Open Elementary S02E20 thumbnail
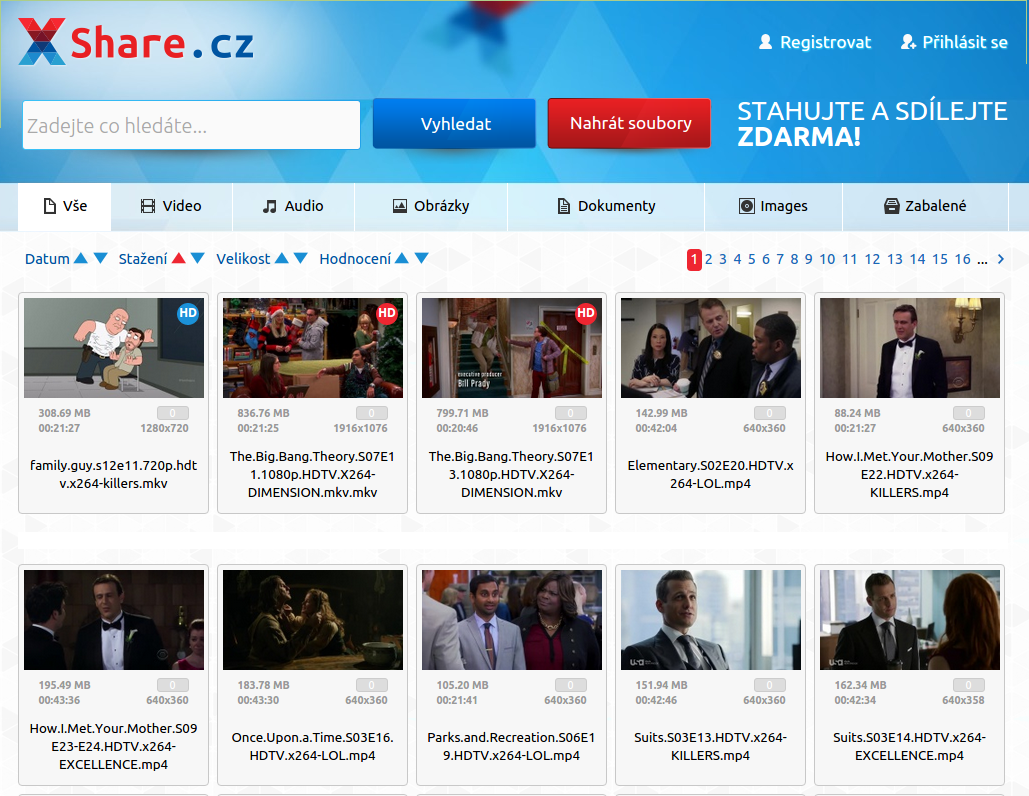 [x=711, y=348]
